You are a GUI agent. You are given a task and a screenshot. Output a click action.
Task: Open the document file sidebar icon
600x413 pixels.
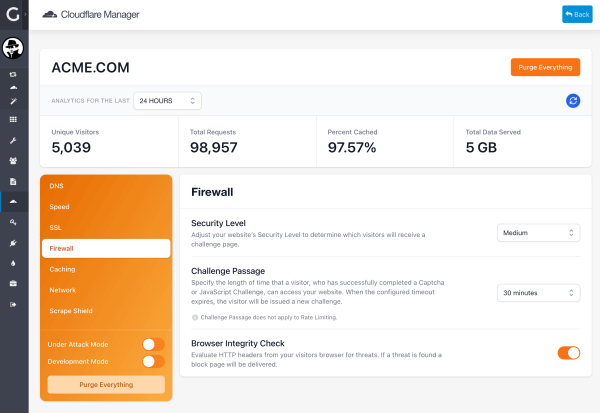click(13, 181)
